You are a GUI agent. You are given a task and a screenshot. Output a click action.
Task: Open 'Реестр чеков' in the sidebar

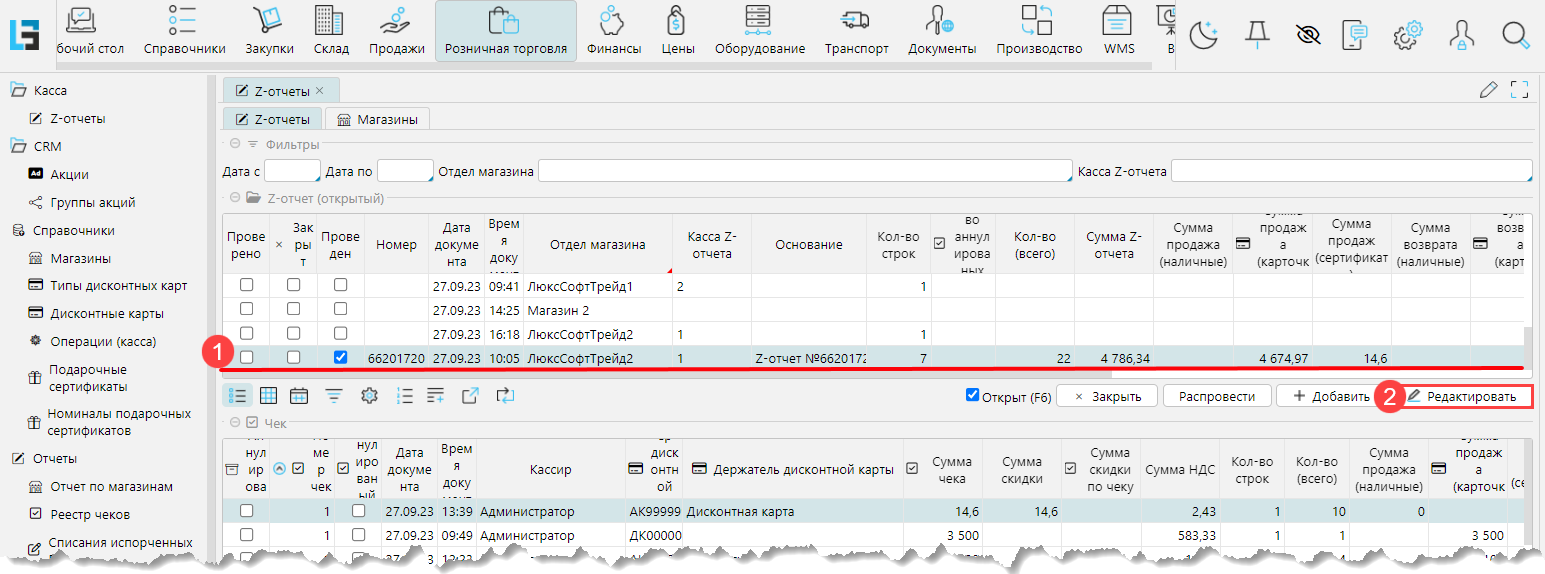tap(90, 514)
